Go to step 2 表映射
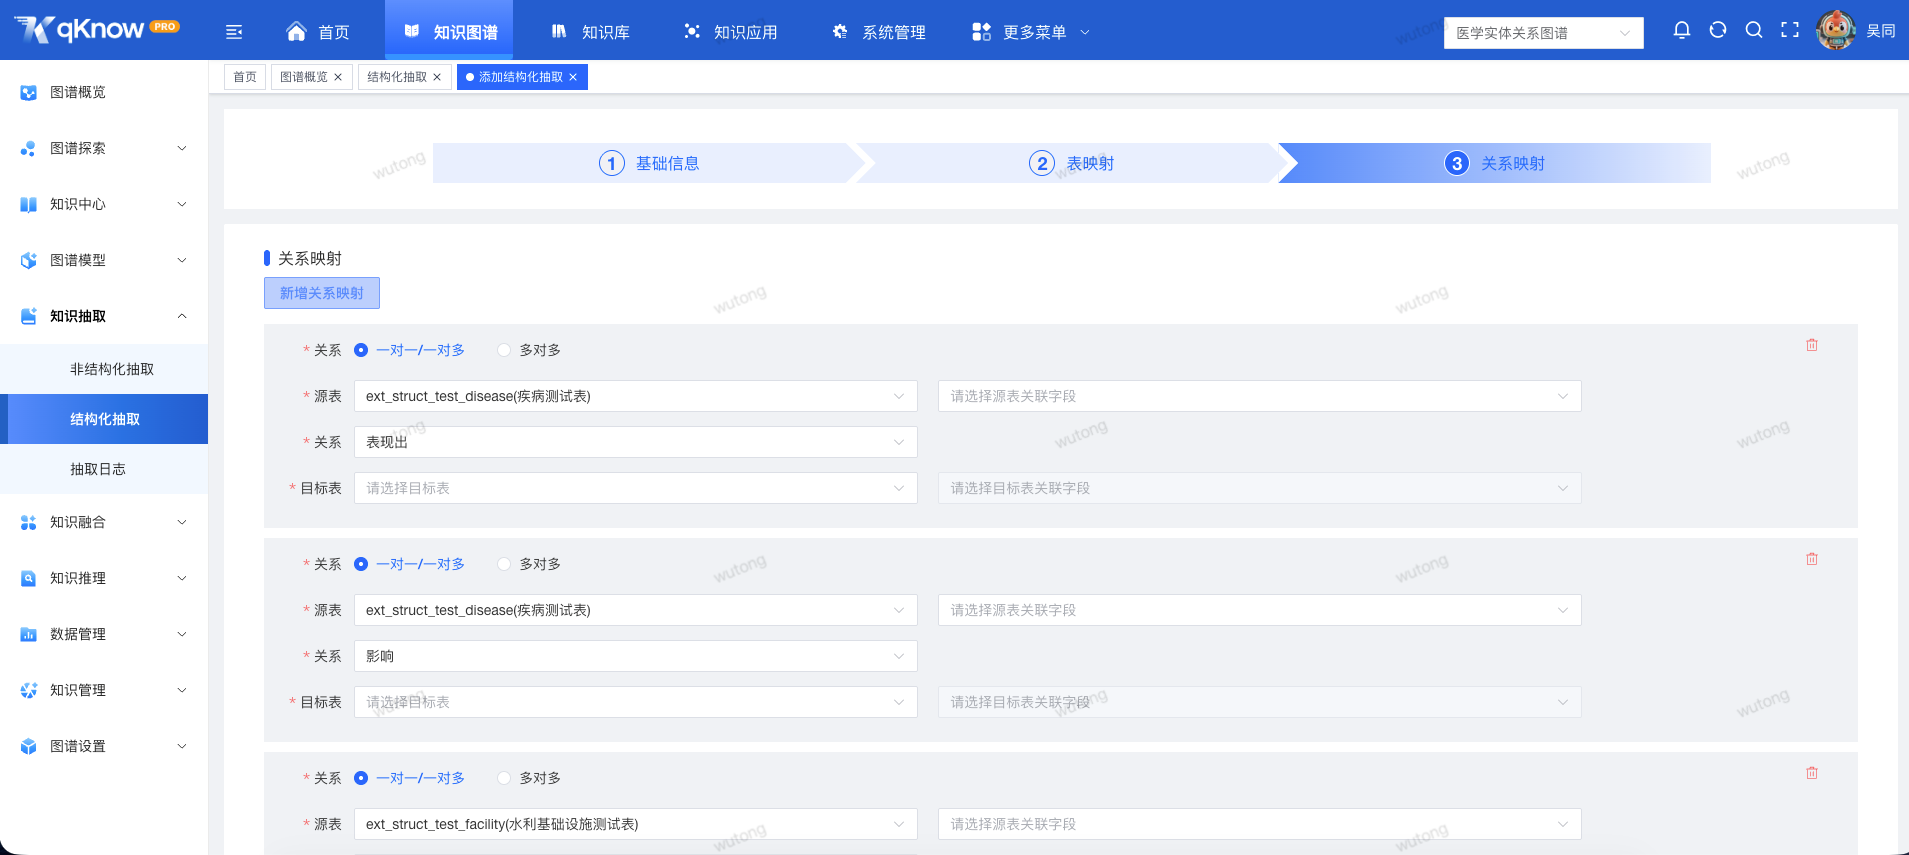1909x855 pixels. point(1071,163)
